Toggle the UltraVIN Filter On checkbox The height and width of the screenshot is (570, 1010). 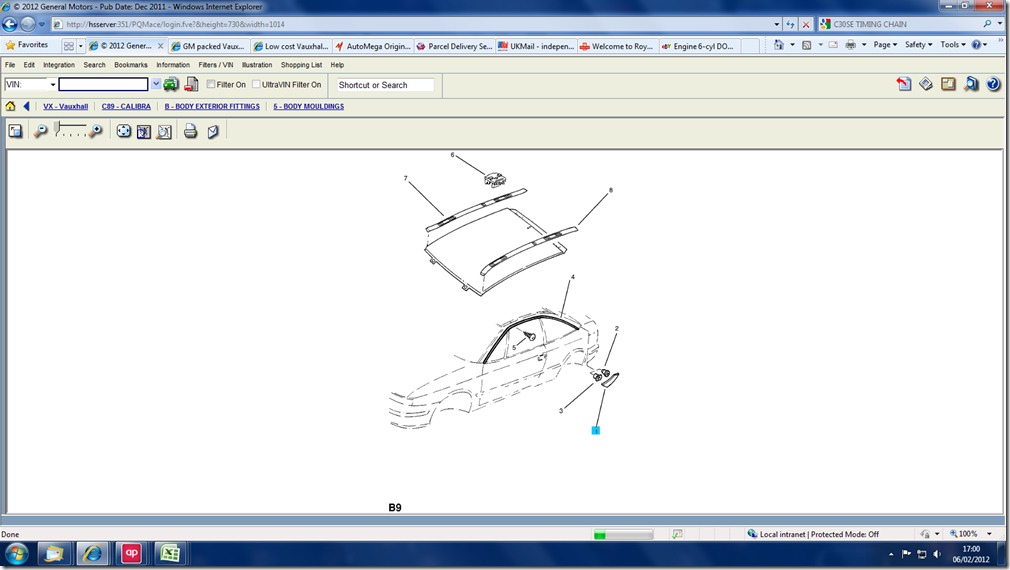pos(256,85)
